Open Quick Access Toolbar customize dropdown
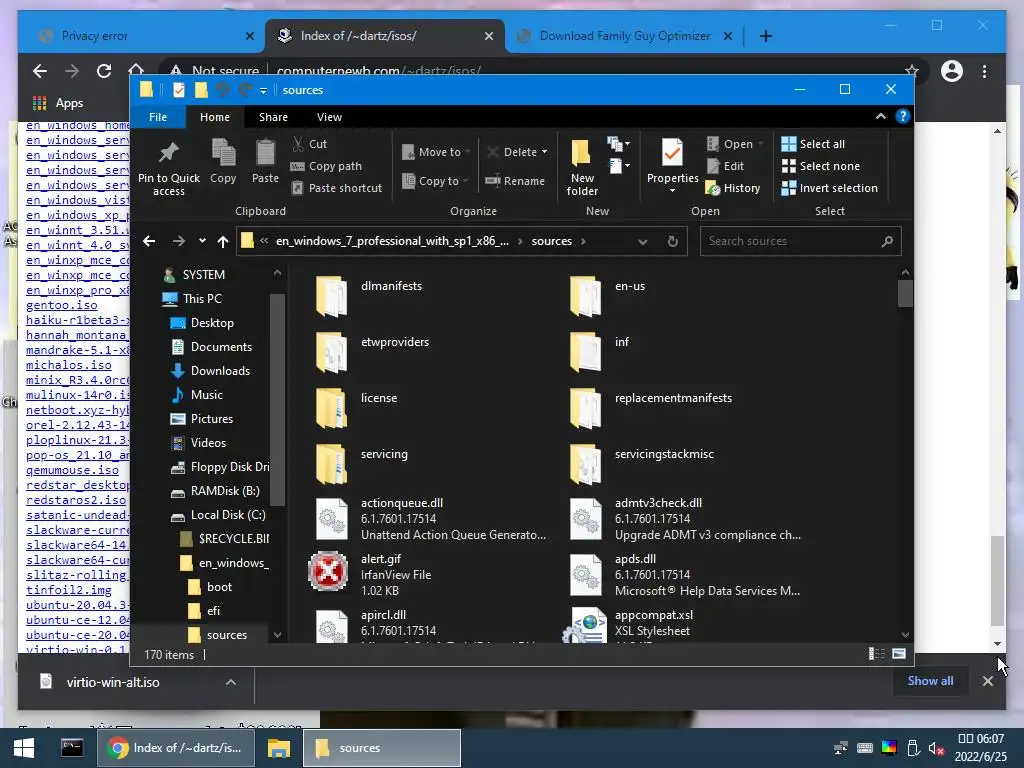This screenshot has height=768, width=1024. 263,90
